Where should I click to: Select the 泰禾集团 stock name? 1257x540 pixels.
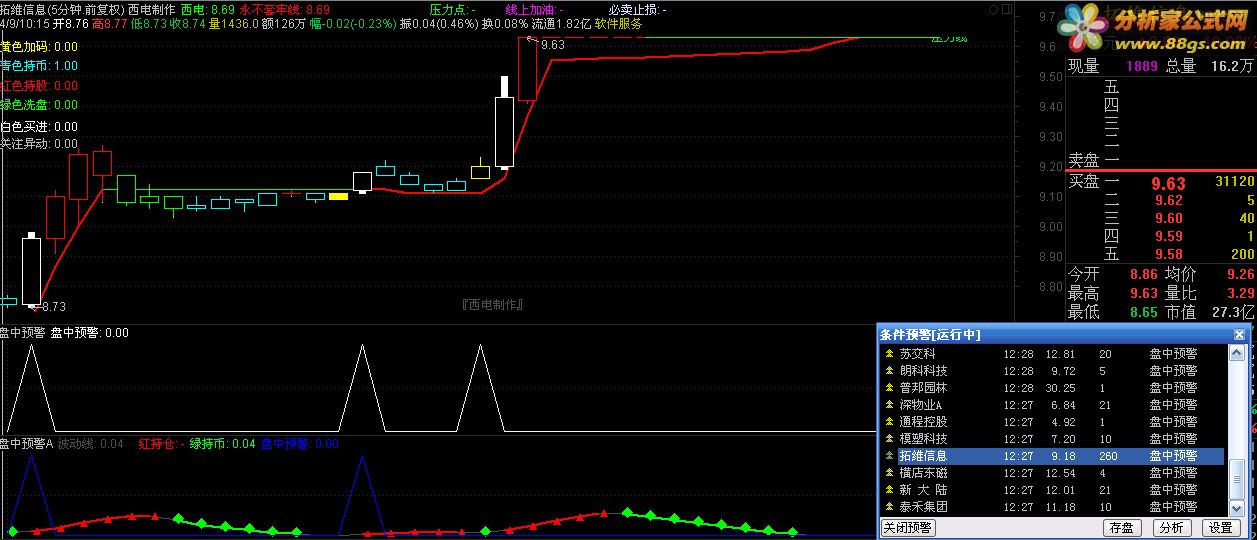(x=923, y=506)
